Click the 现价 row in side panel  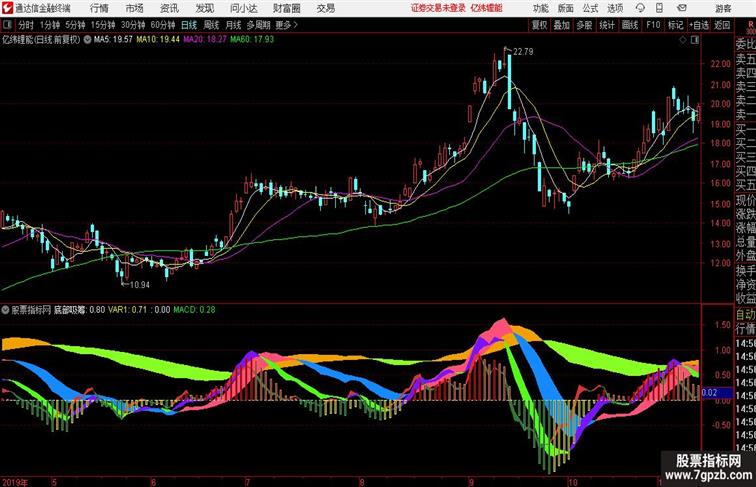pos(745,200)
